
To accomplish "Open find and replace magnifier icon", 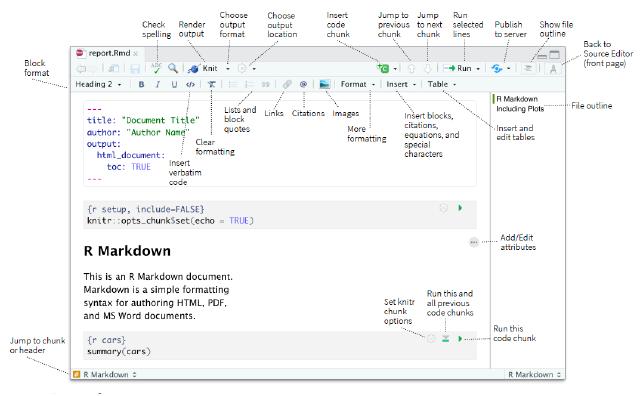I will (x=173, y=68).
